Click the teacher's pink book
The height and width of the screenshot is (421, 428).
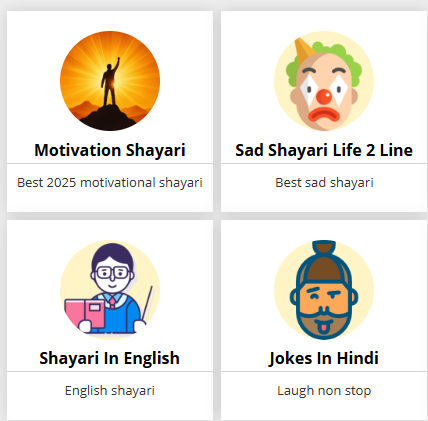85,315
